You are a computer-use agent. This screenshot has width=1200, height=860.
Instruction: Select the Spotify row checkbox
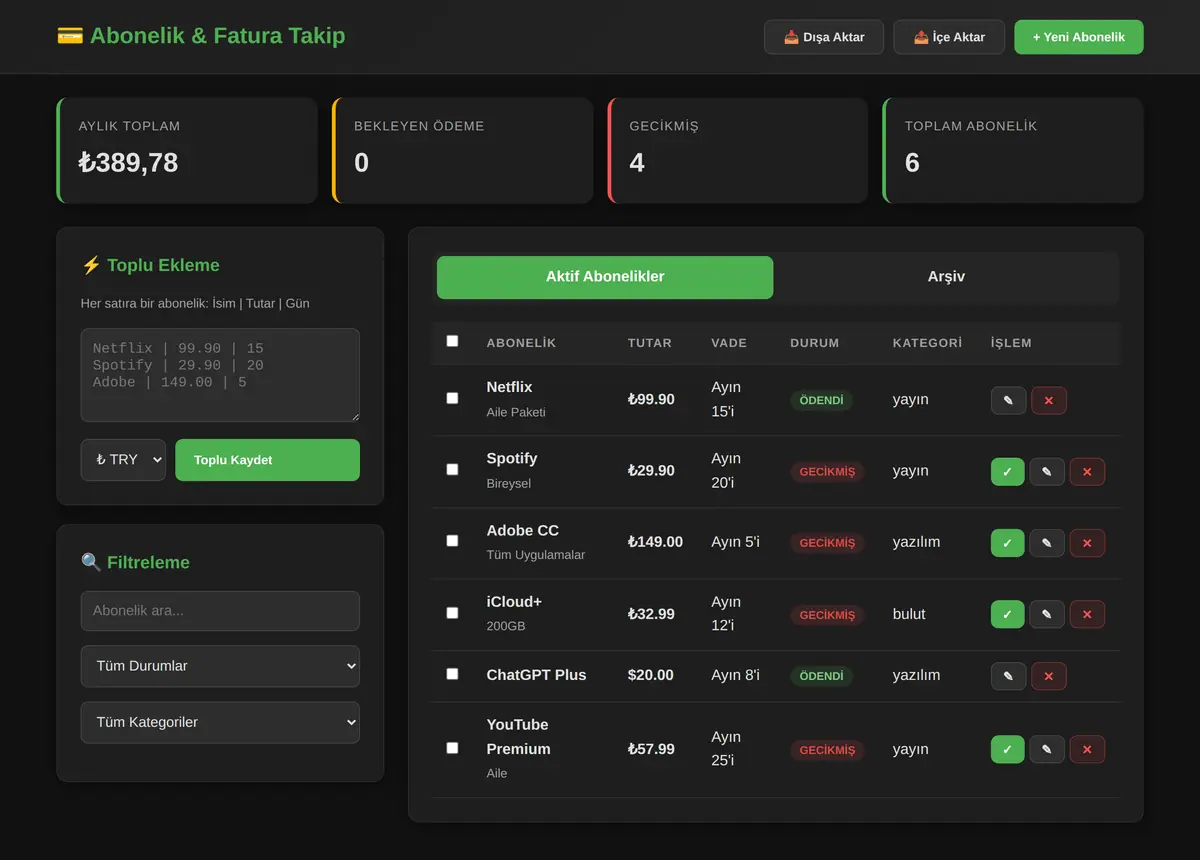(x=452, y=469)
